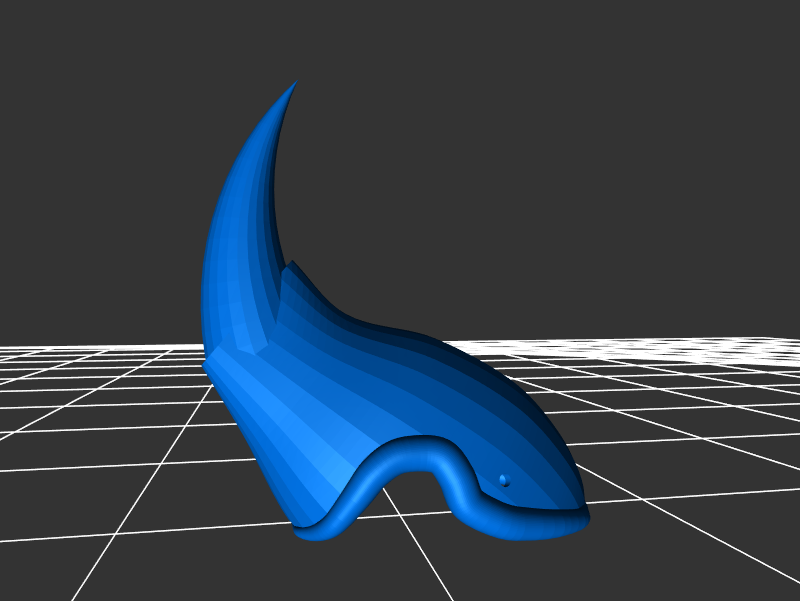The width and height of the screenshot is (800, 601).
Task: Click the grid floor left of the model
Action: [100, 420]
